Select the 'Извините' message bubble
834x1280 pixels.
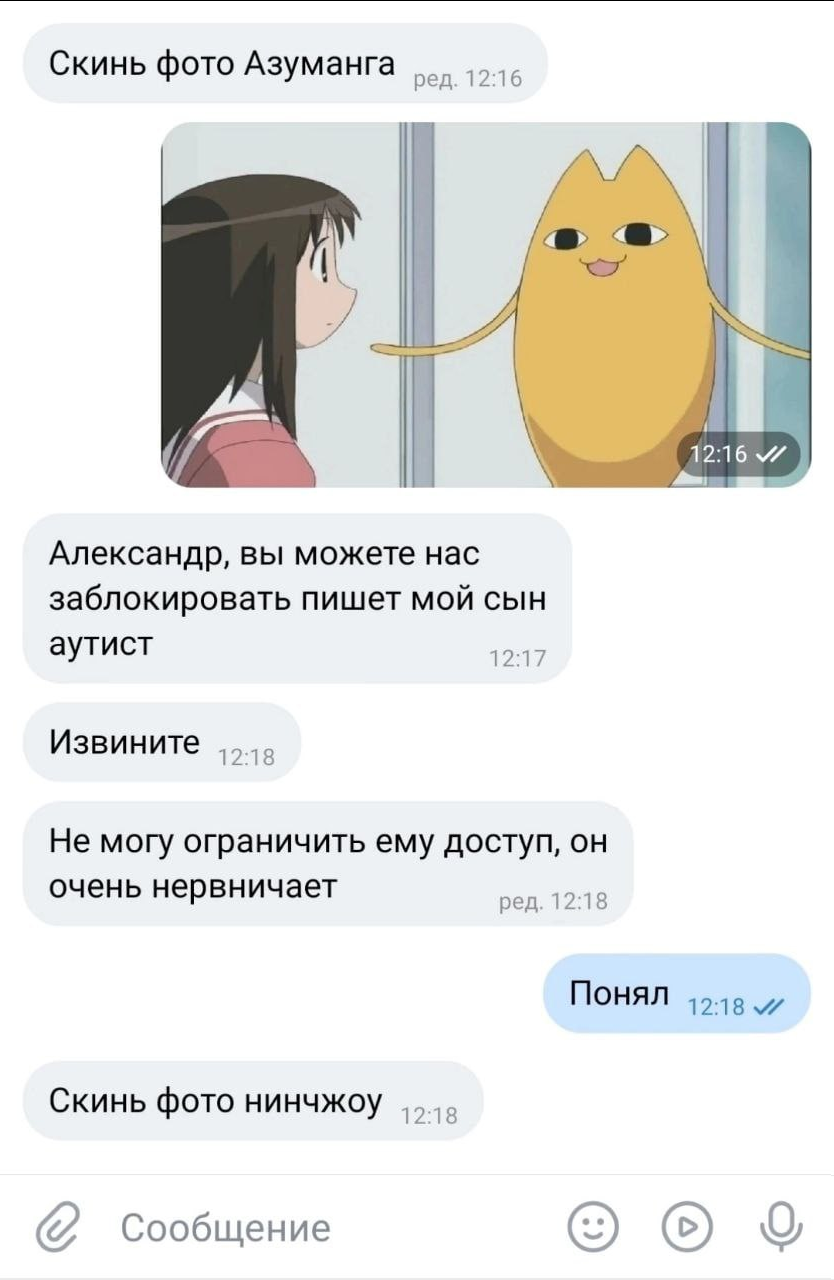[x=161, y=742]
